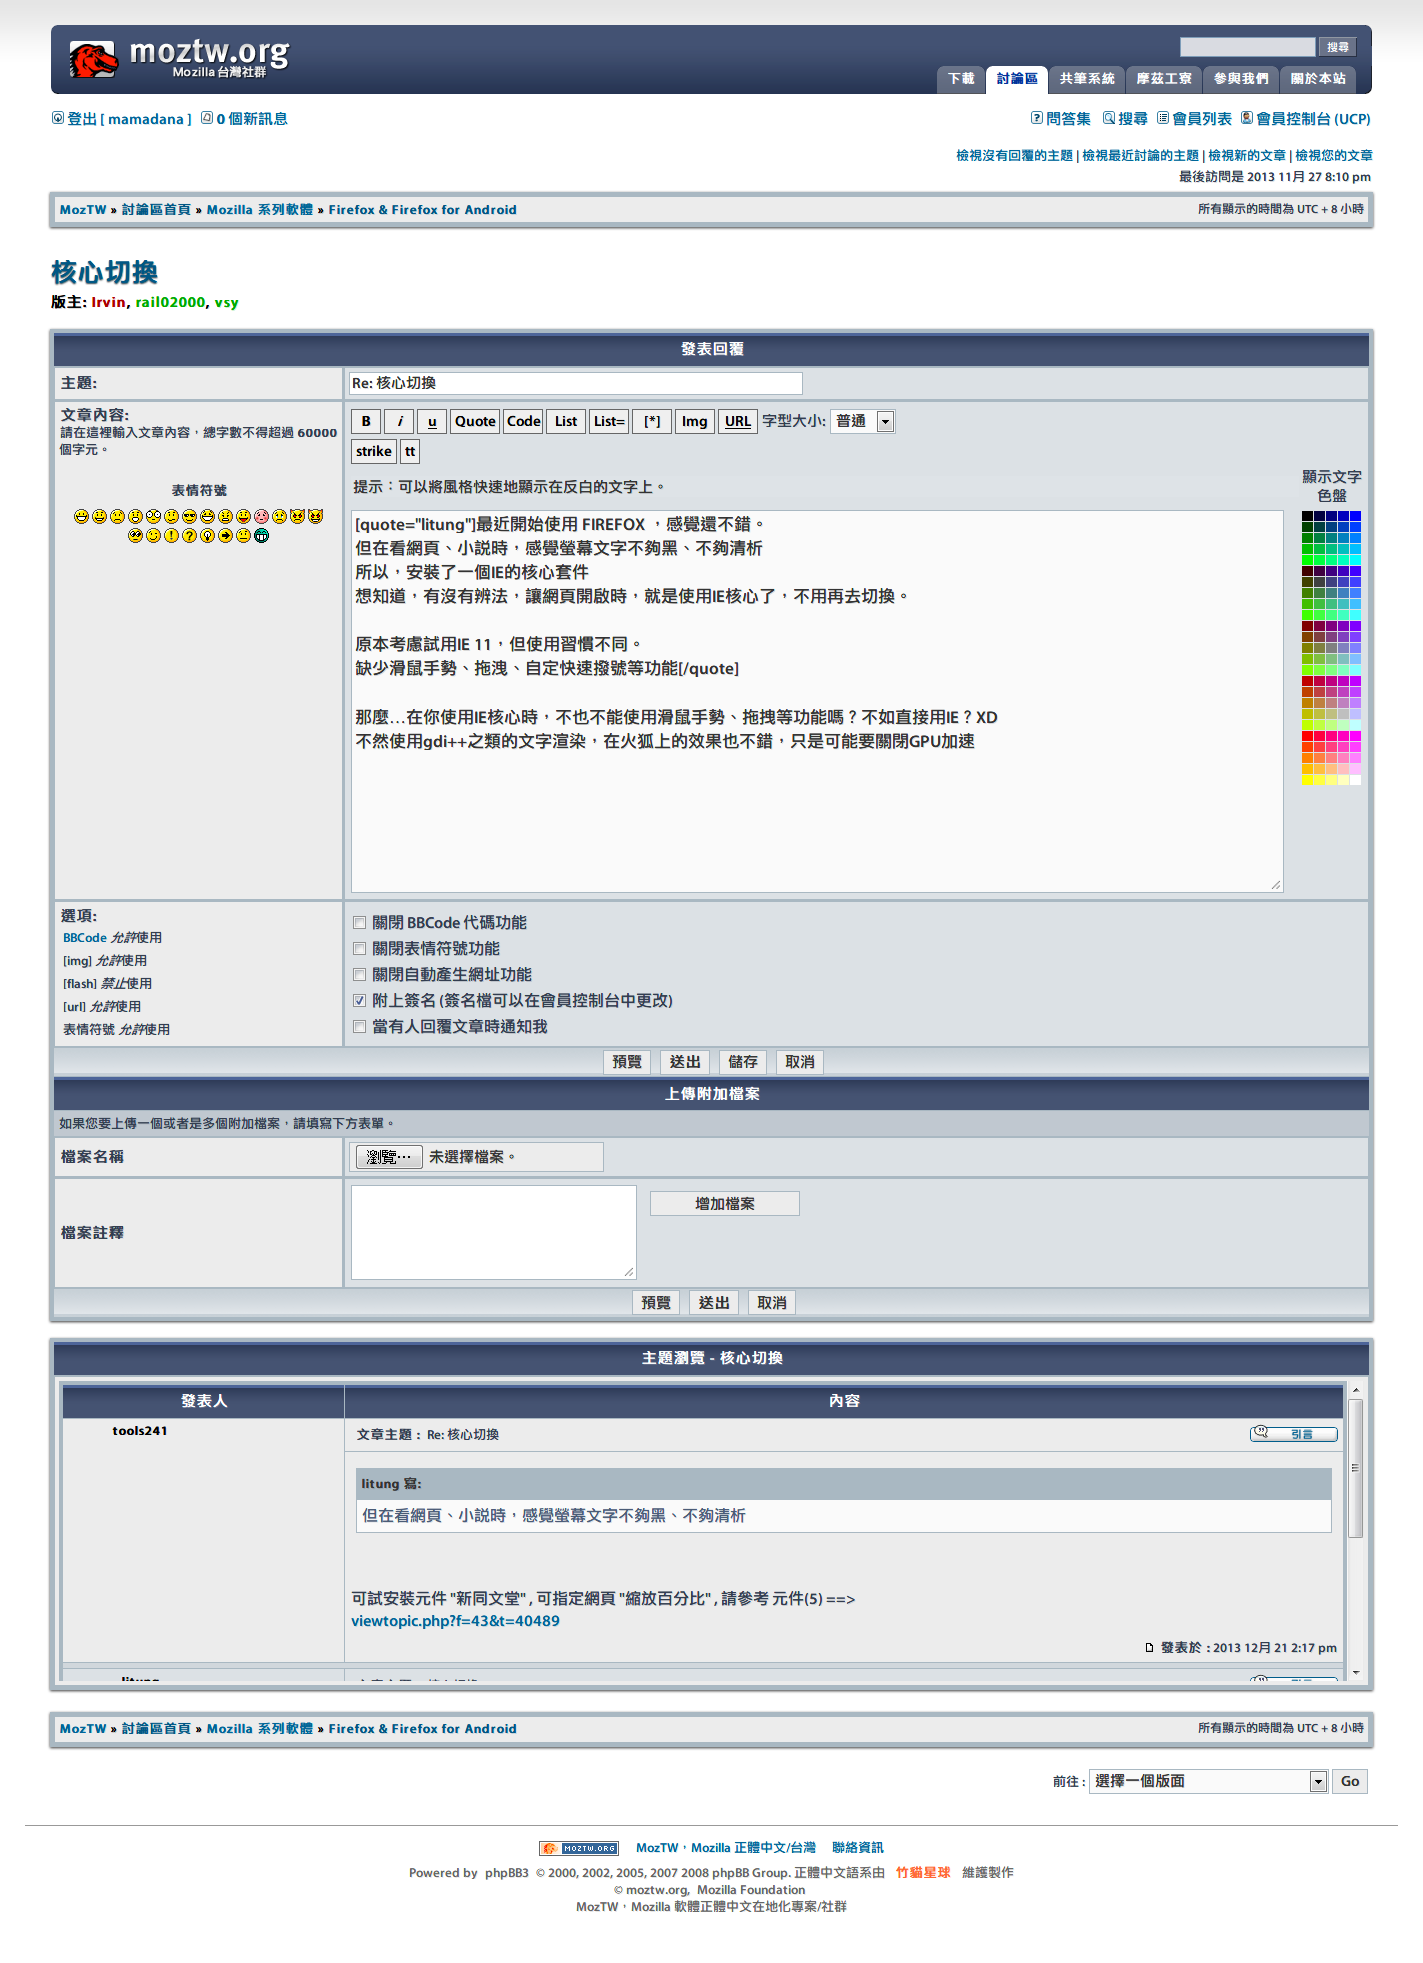Viewport: 1423px width, 1963px height.
Task: Click the Bold BBCode button
Action: point(366,421)
